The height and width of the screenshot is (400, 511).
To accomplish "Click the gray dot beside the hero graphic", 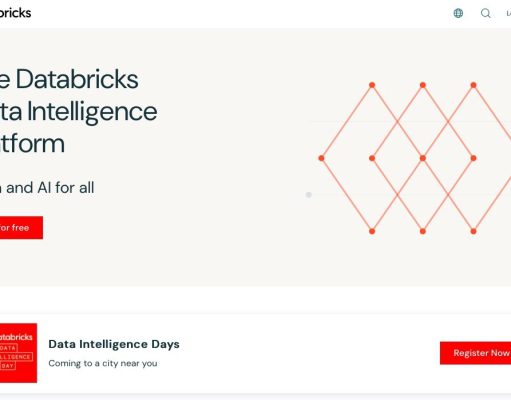I will pos(309,195).
